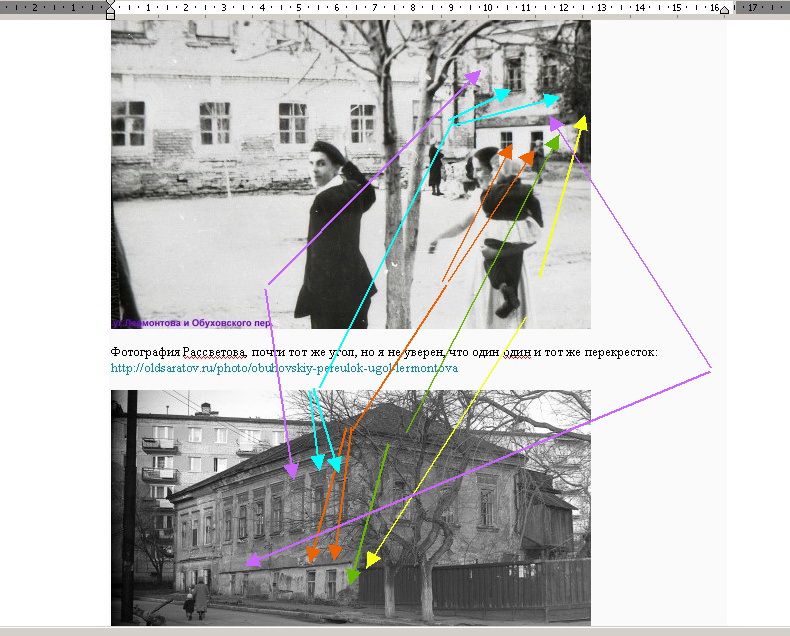Click the right indent marker on ruler

point(725,10)
